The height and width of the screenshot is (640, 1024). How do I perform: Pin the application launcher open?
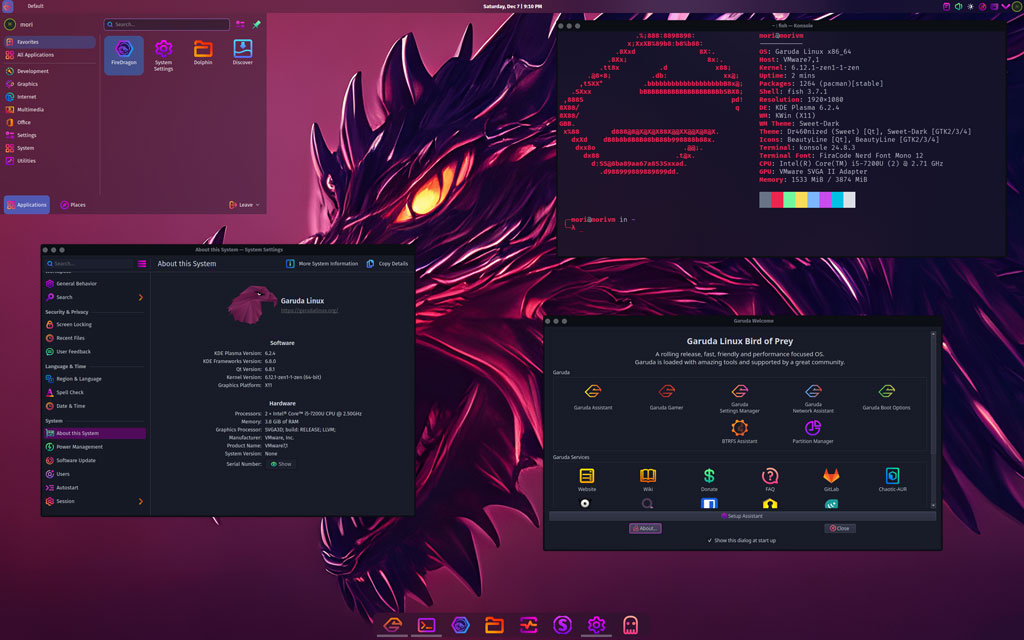click(256, 24)
